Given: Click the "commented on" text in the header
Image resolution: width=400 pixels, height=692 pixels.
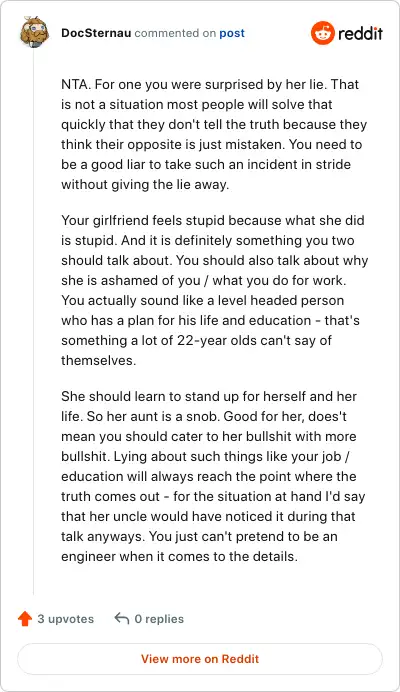Looking at the screenshot, I should coord(175,33).
